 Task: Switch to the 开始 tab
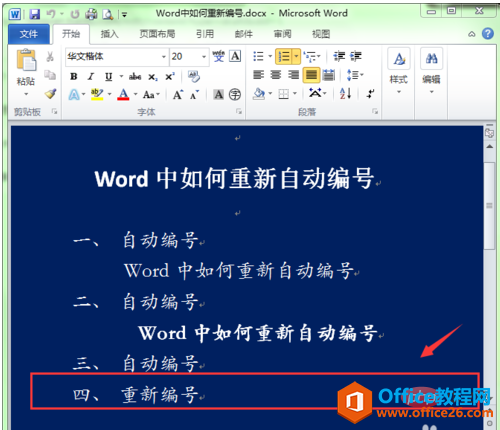click(71, 34)
